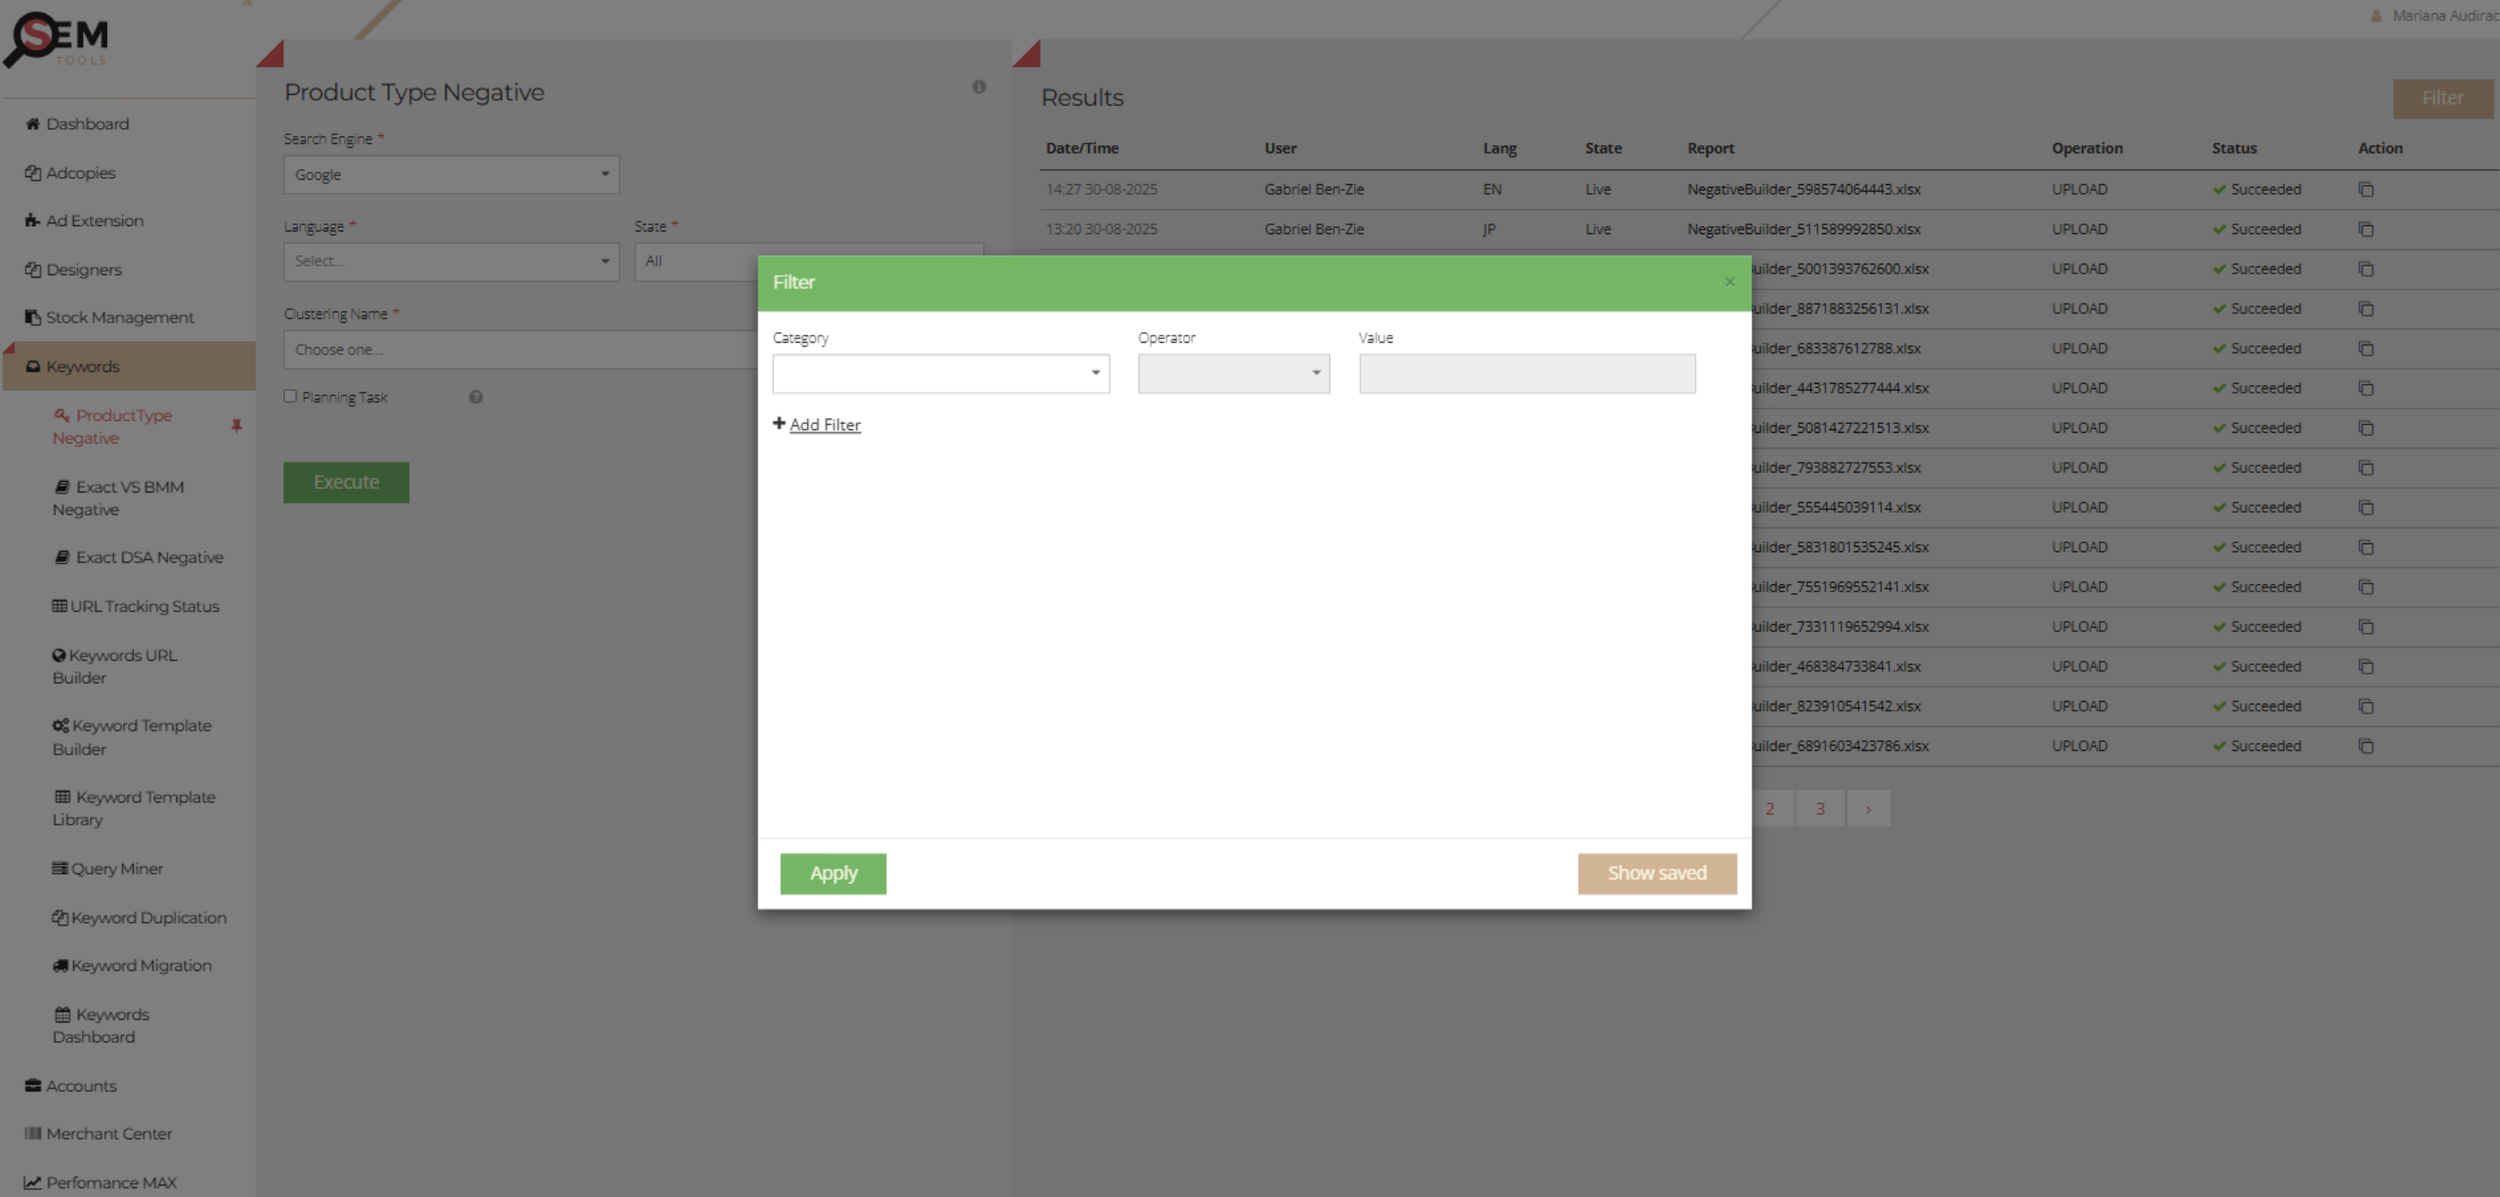Click into the Value input field
This screenshot has height=1197, width=2500.
(1526, 373)
